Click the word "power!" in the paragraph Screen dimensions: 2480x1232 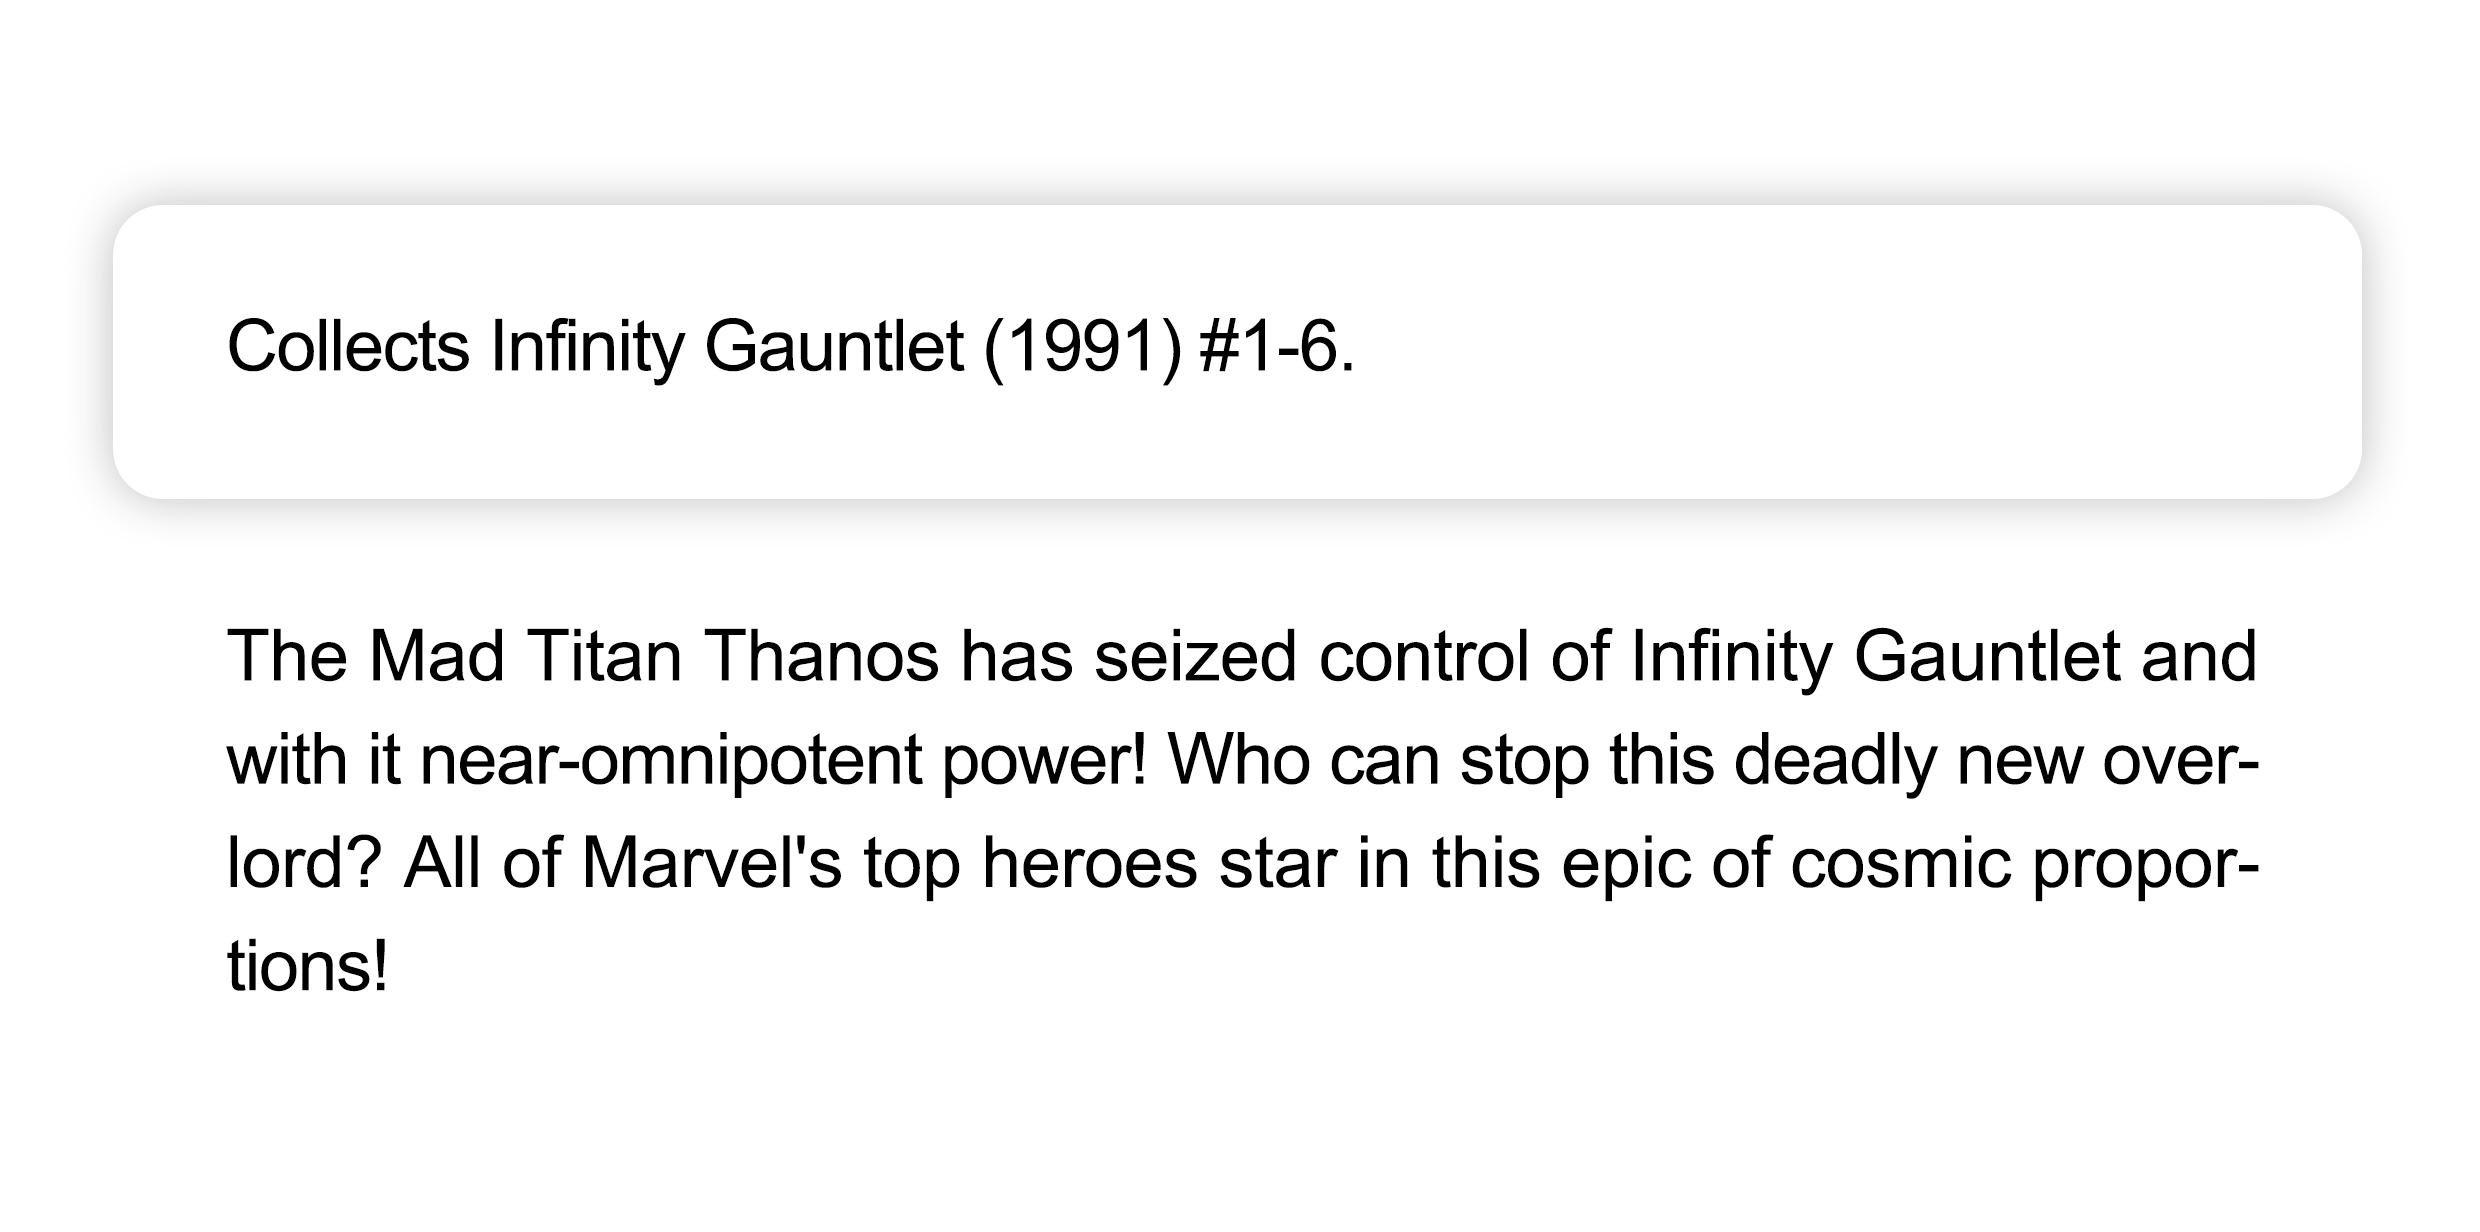(x=1044, y=761)
